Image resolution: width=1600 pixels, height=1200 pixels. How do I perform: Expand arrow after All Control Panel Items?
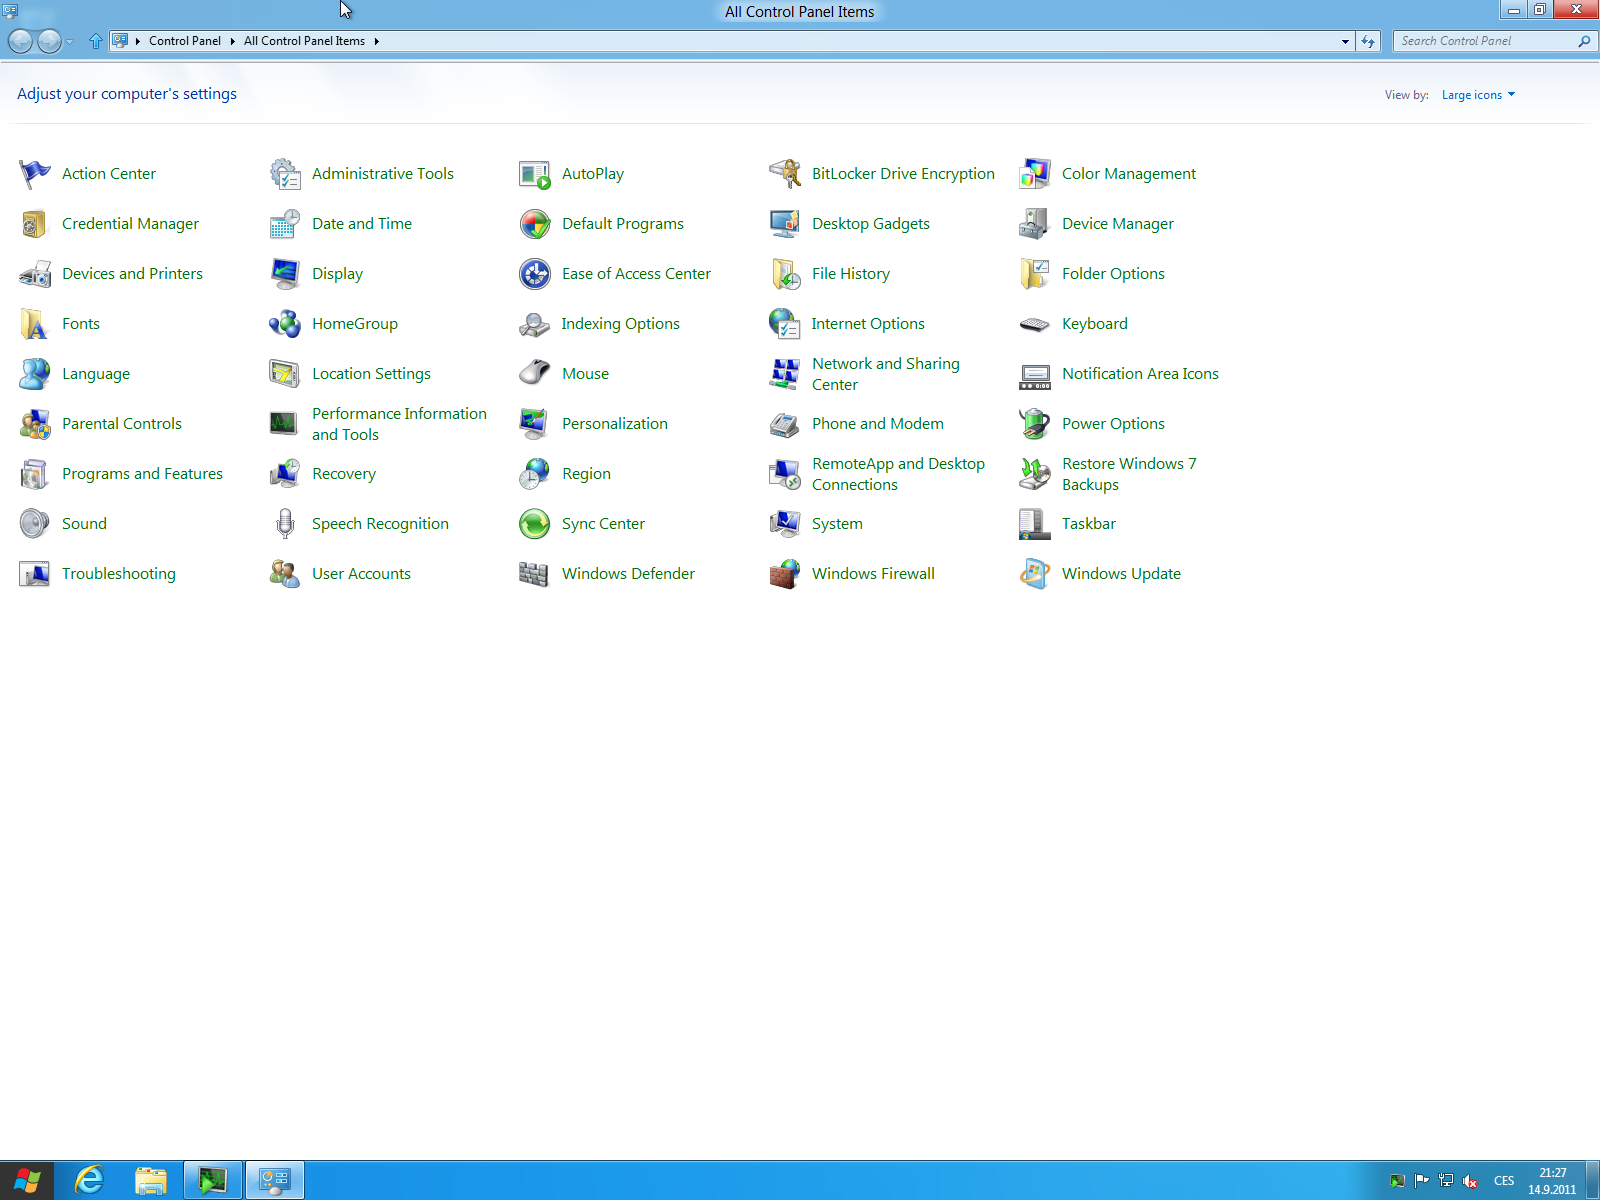[x=376, y=41]
